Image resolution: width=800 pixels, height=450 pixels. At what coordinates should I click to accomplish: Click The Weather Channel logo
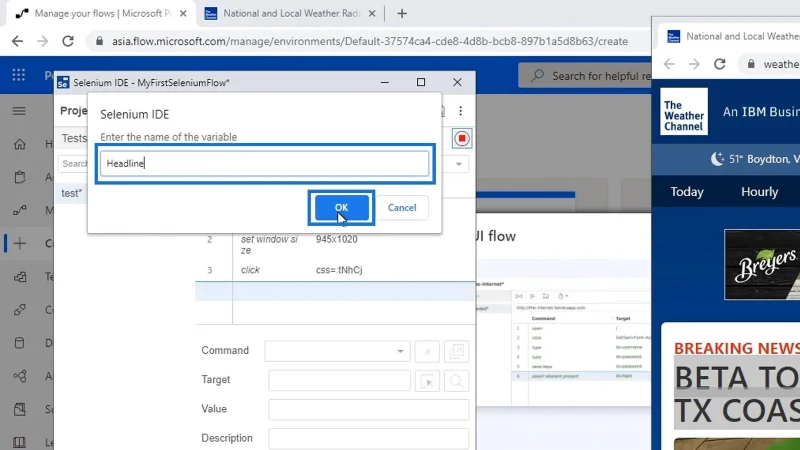(684, 111)
